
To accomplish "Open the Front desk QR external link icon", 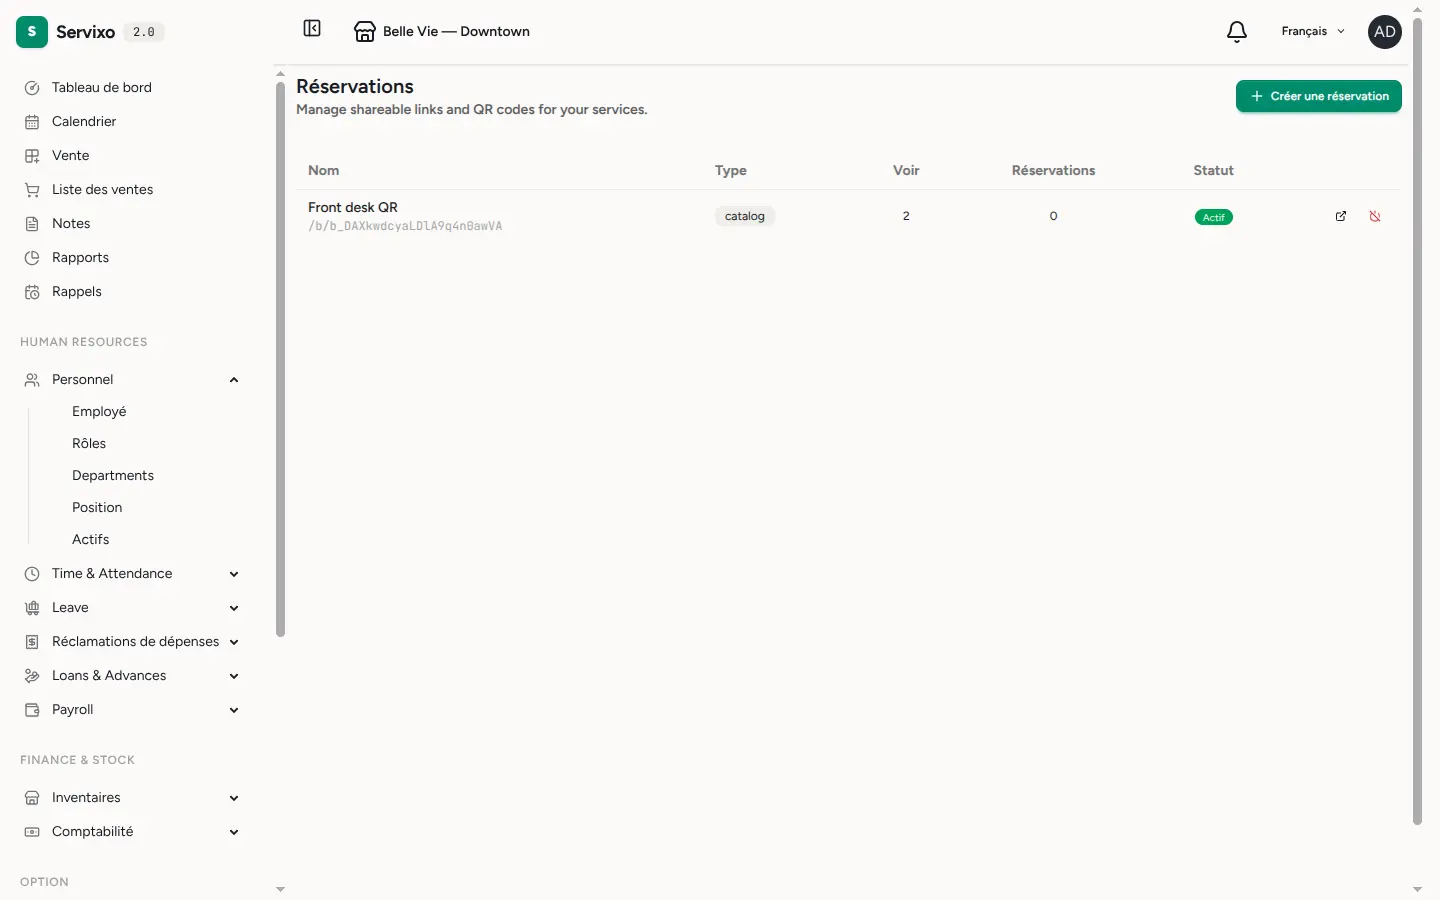I will [1341, 216].
